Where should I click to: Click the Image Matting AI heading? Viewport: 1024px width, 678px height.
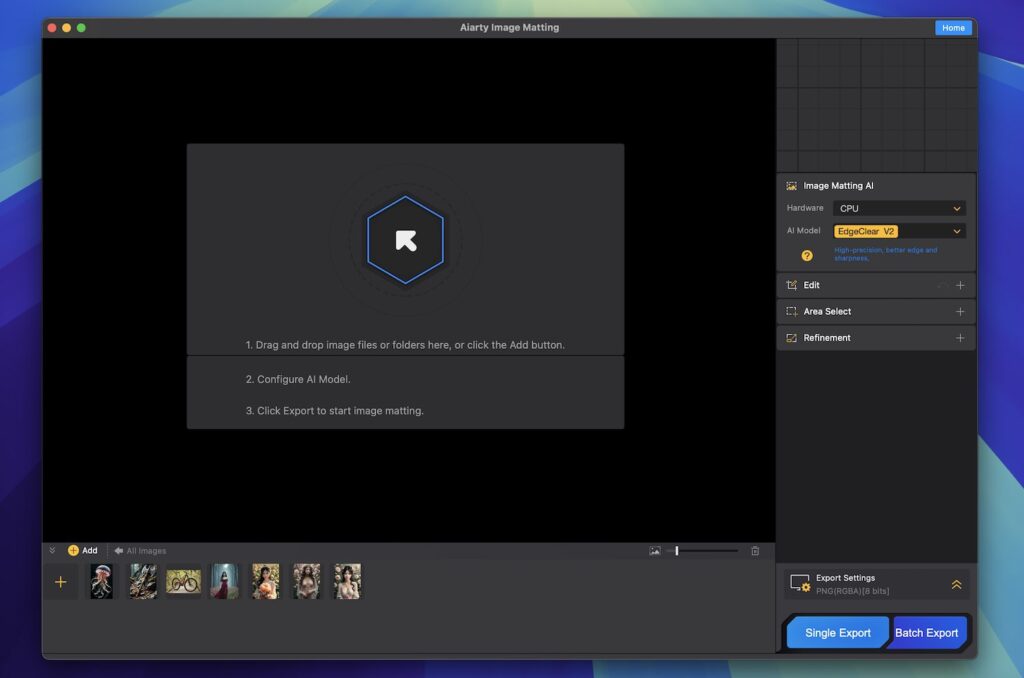click(838, 186)
